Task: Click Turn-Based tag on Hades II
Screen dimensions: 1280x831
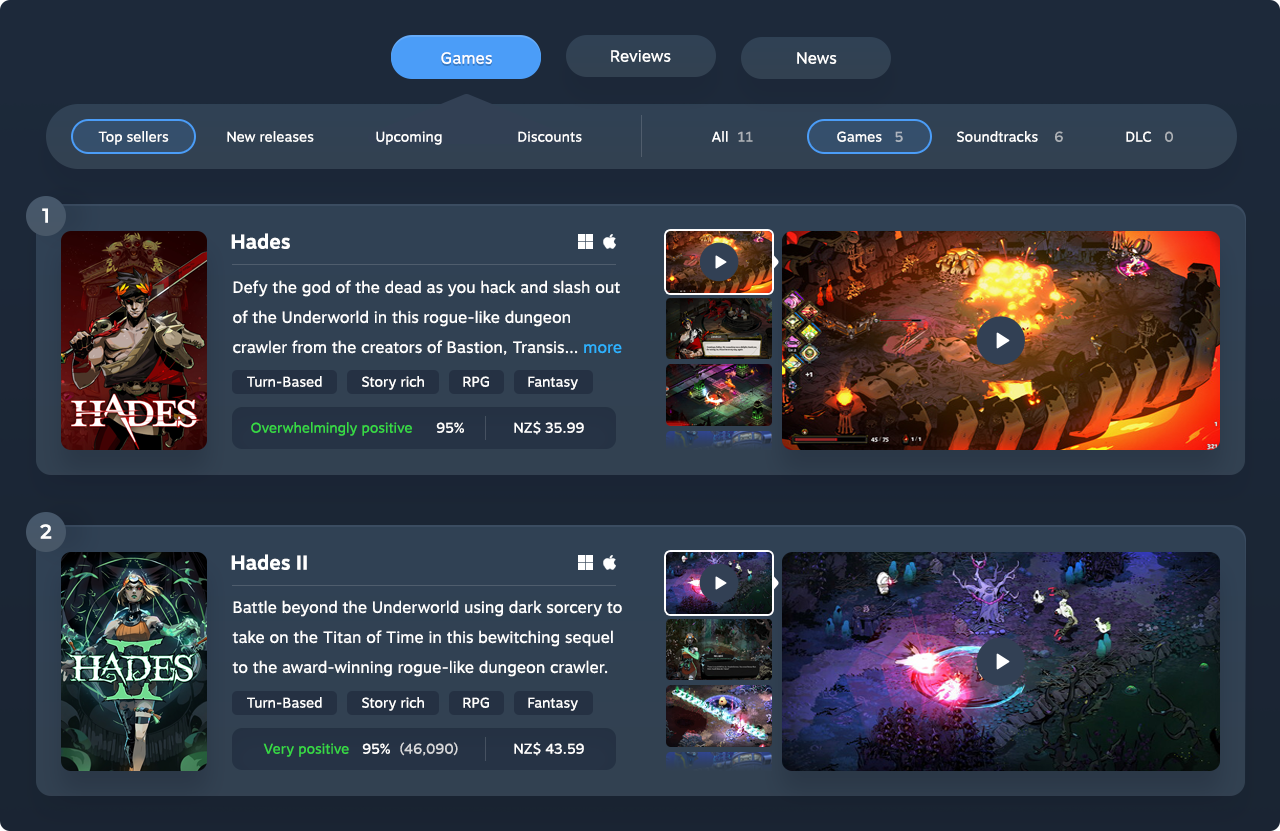Action: pyautogui.click(x=284, y=703)
